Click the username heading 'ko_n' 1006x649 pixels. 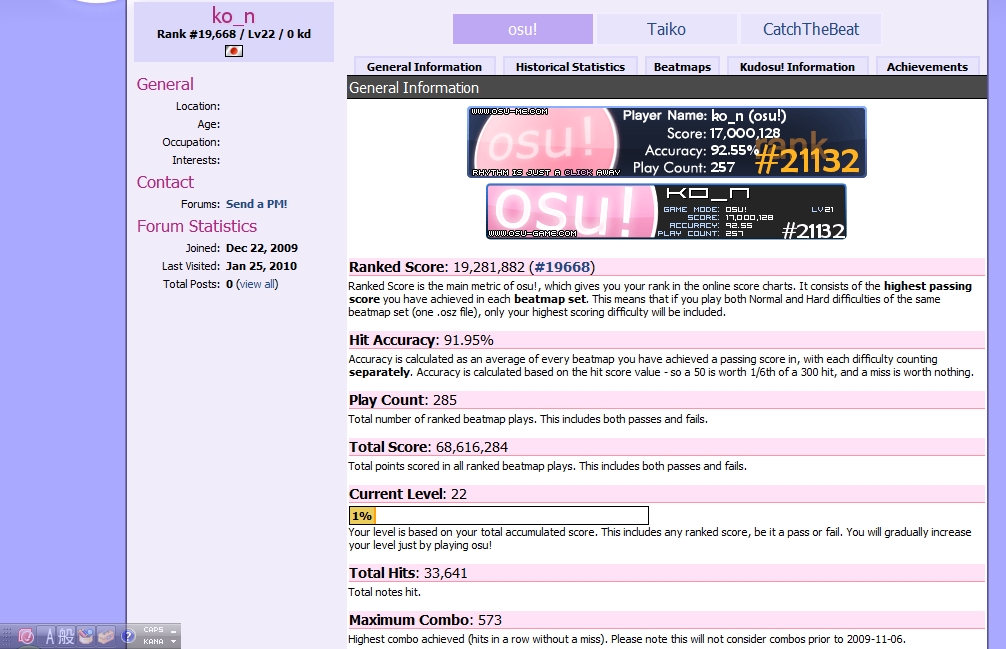pyautogui.click(x=234, y=15)
